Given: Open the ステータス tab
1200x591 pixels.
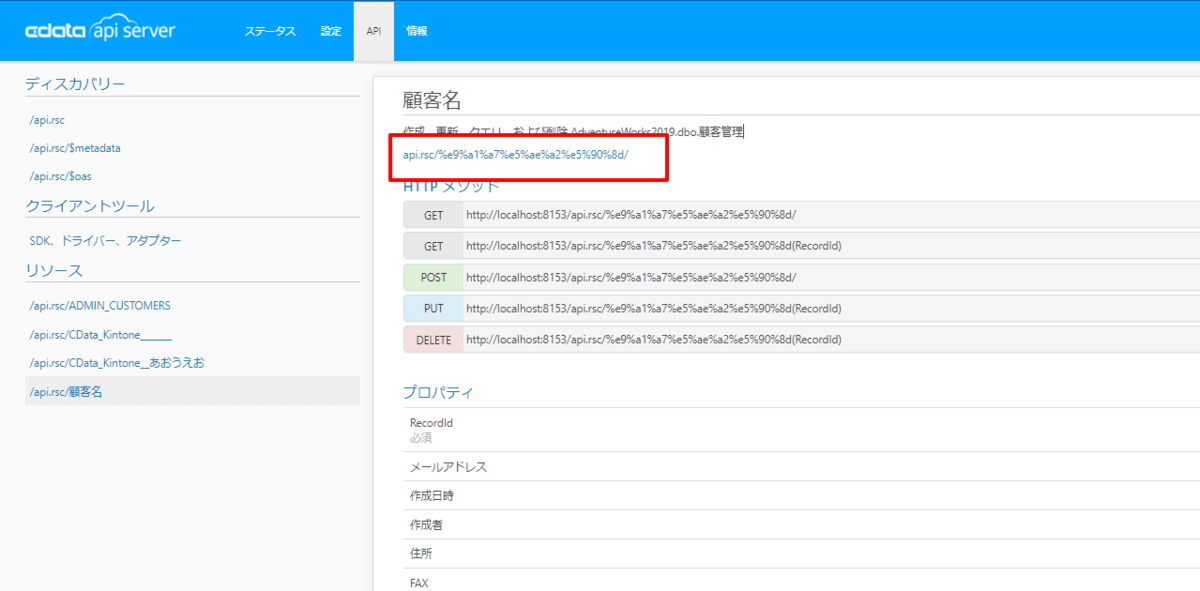Looking at the screenshot, I should [x=270, y=31].
